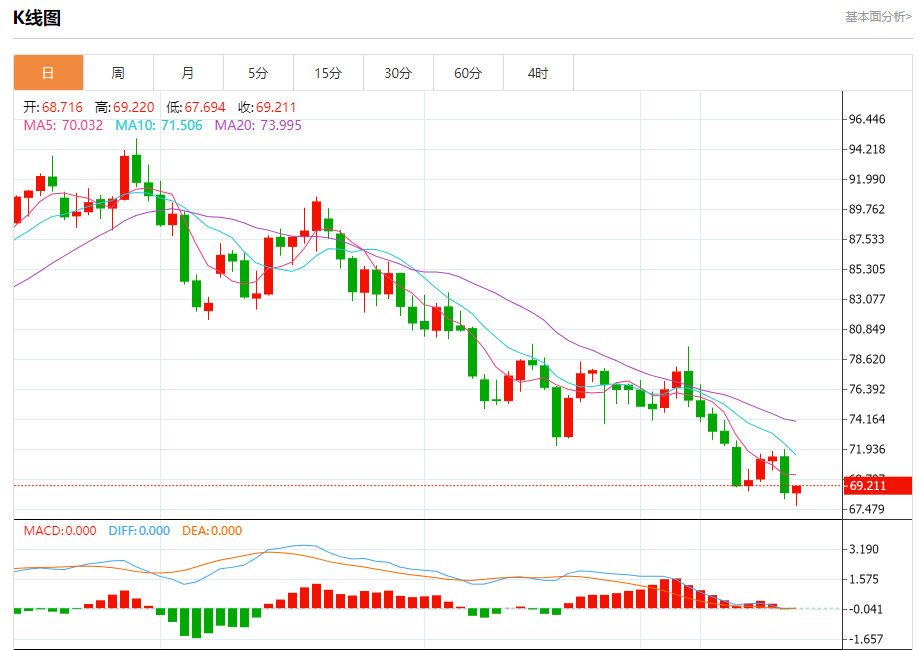Click the MA20: 73.995 label

(258, 125)
